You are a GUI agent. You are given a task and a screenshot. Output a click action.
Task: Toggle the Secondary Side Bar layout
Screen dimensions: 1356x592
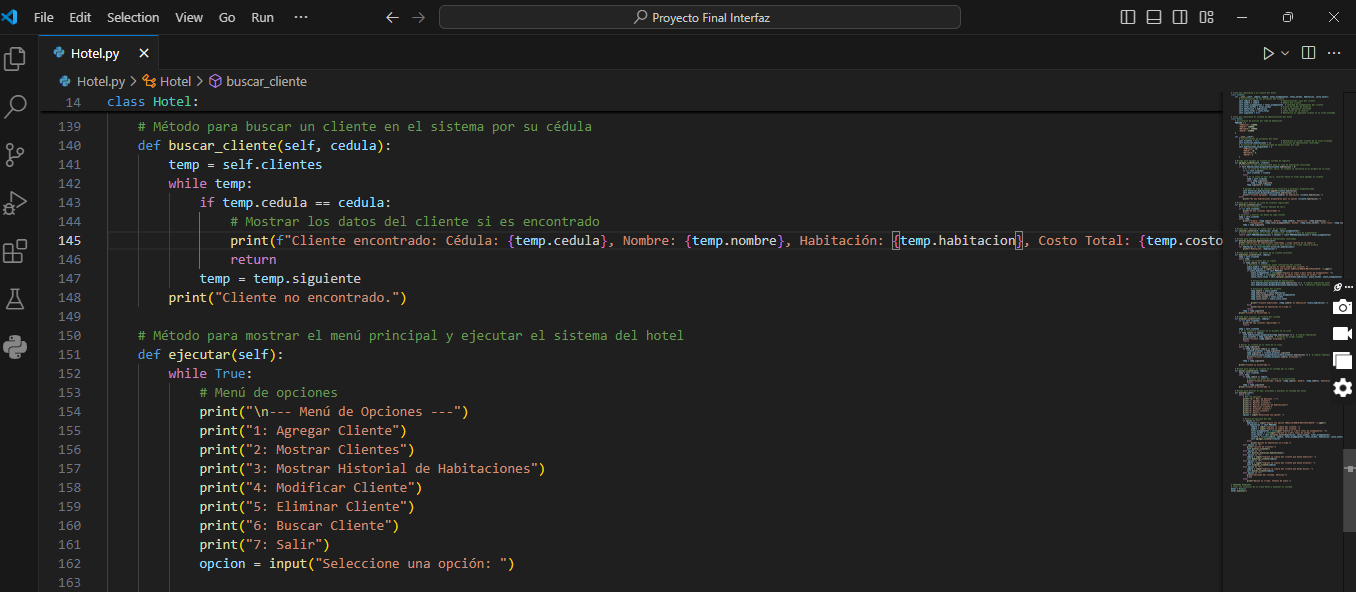coord(1180,17)
